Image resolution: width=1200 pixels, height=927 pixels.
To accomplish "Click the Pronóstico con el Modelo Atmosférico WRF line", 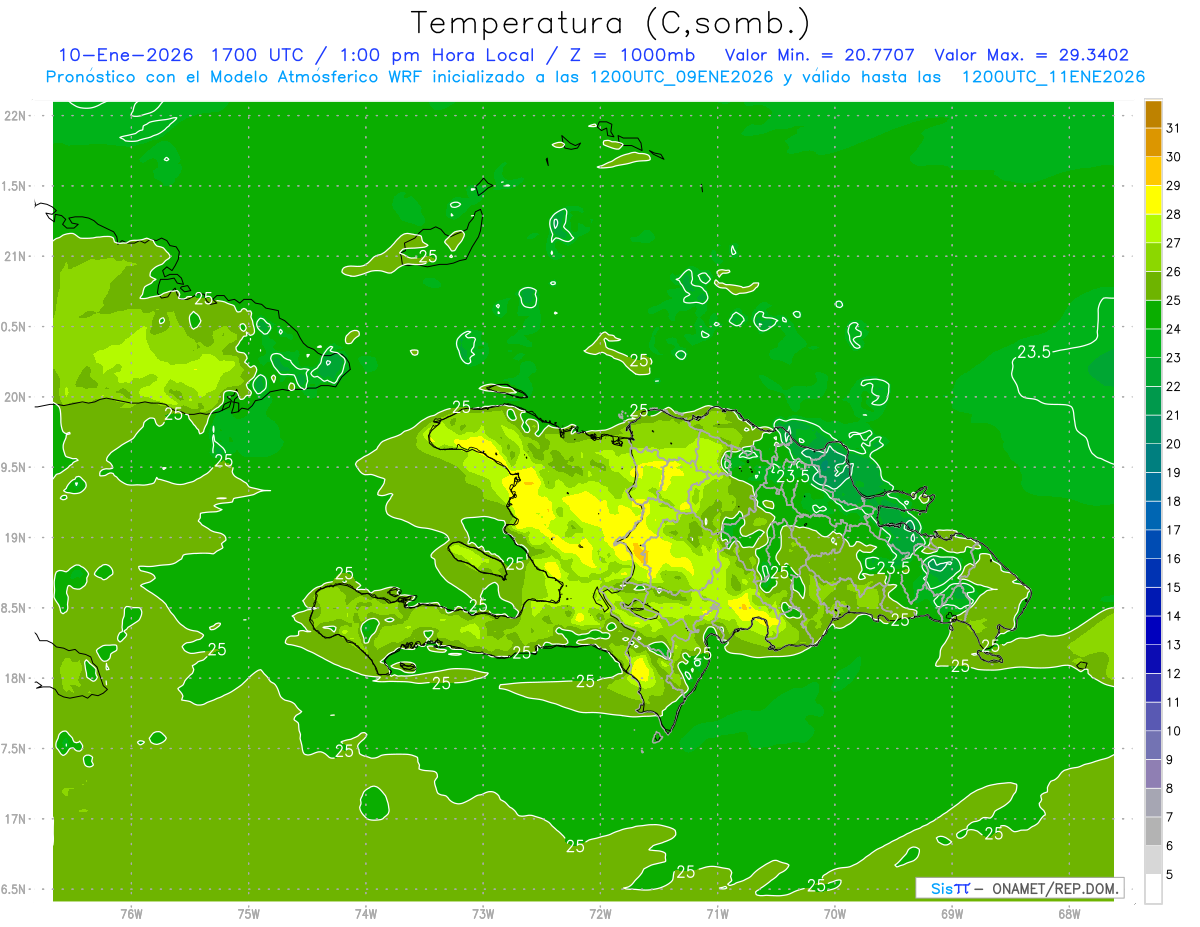I will [x=595, y=77].
